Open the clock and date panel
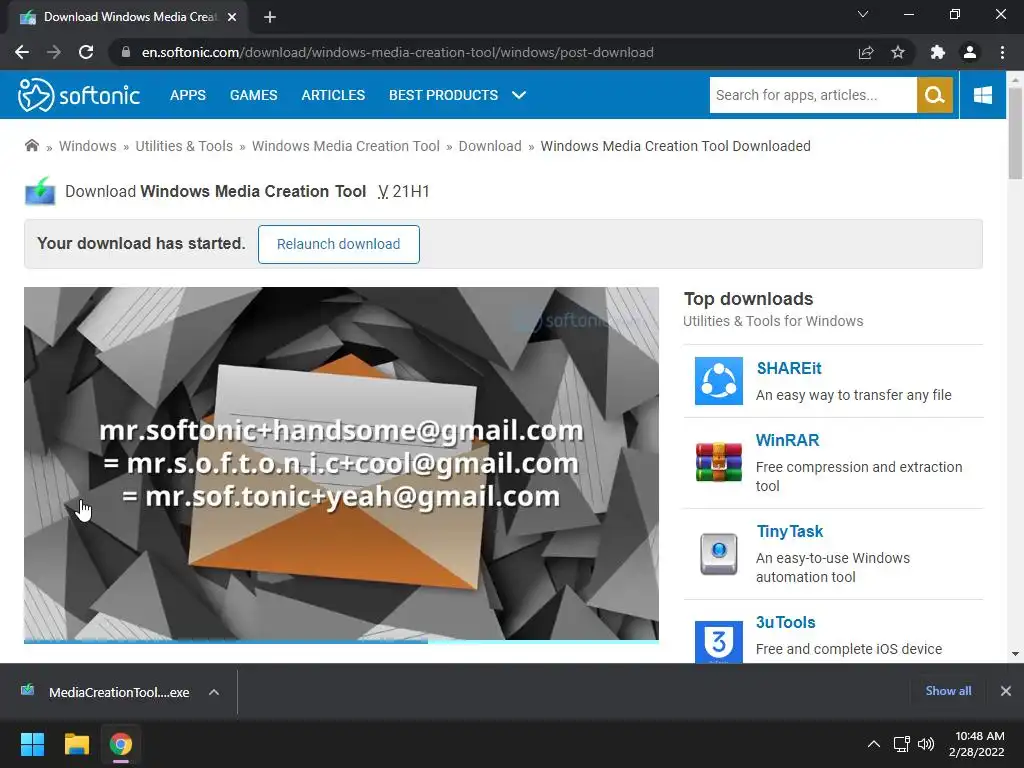Viewport: 1024px width, 768px height. coord(976,744)
